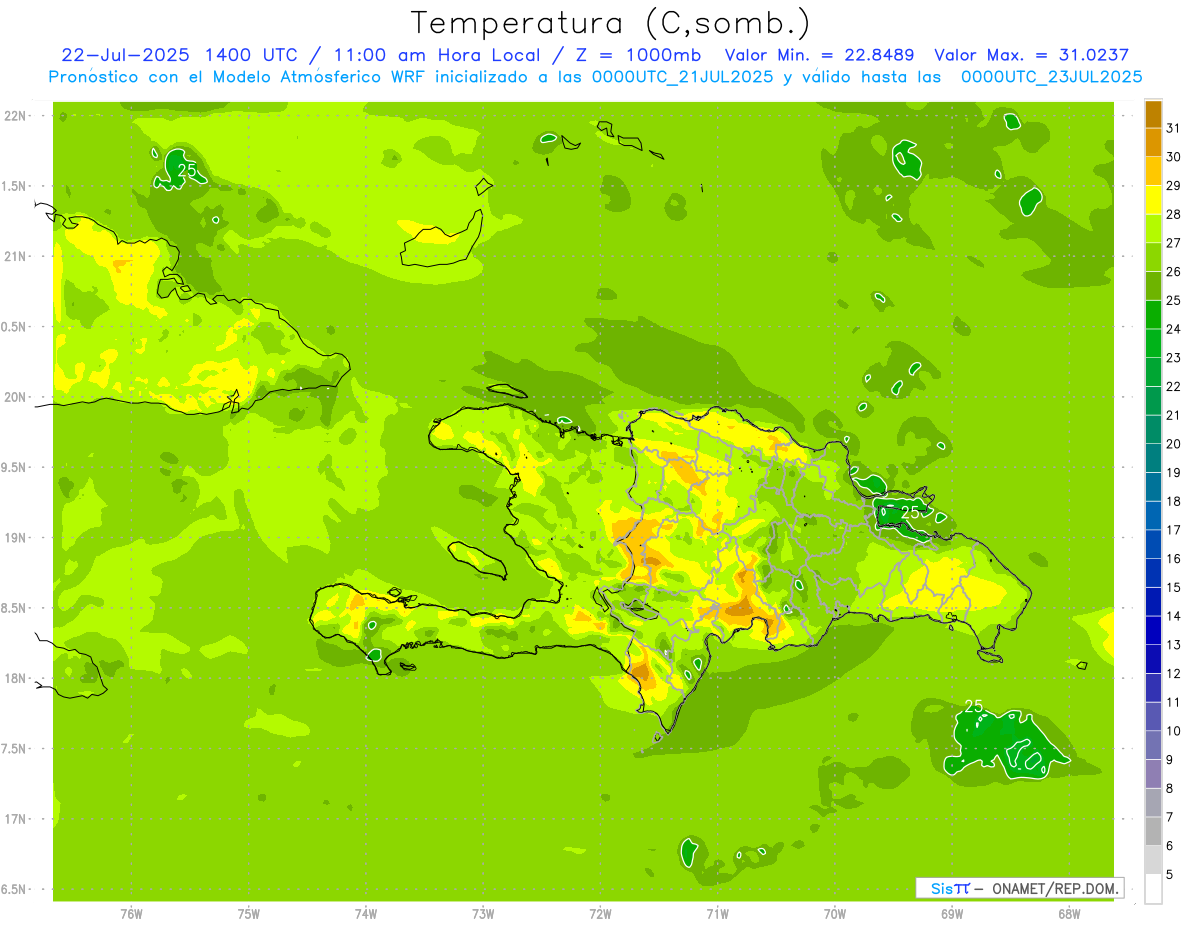Click the "76W" longitude axis label

[x=131, y=913]
